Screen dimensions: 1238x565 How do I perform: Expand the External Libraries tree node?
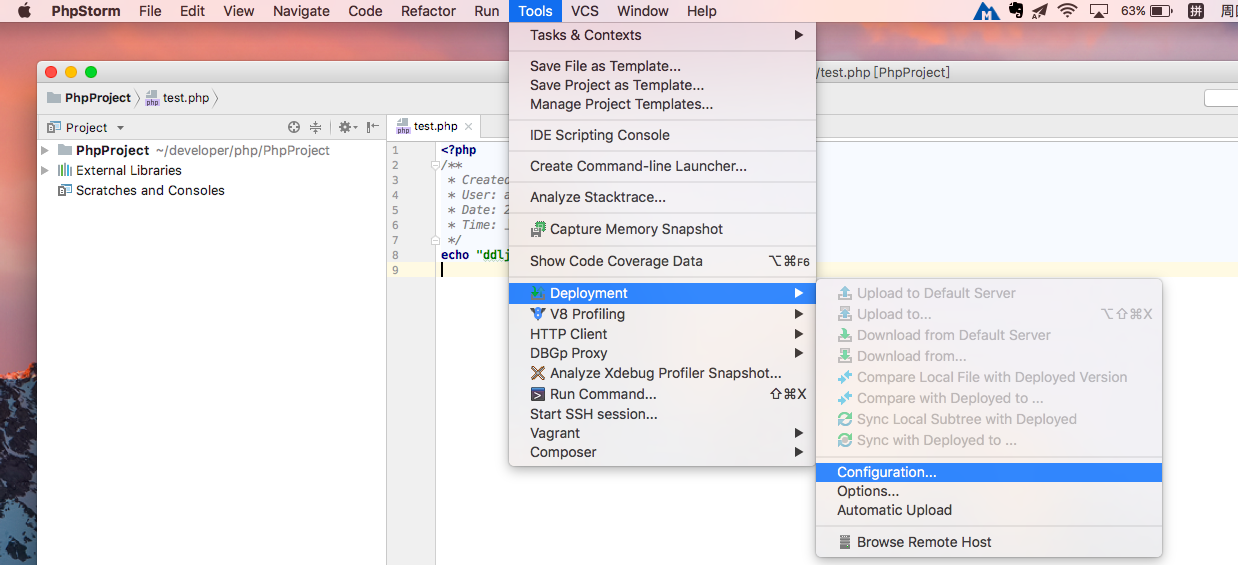point(45,170)
